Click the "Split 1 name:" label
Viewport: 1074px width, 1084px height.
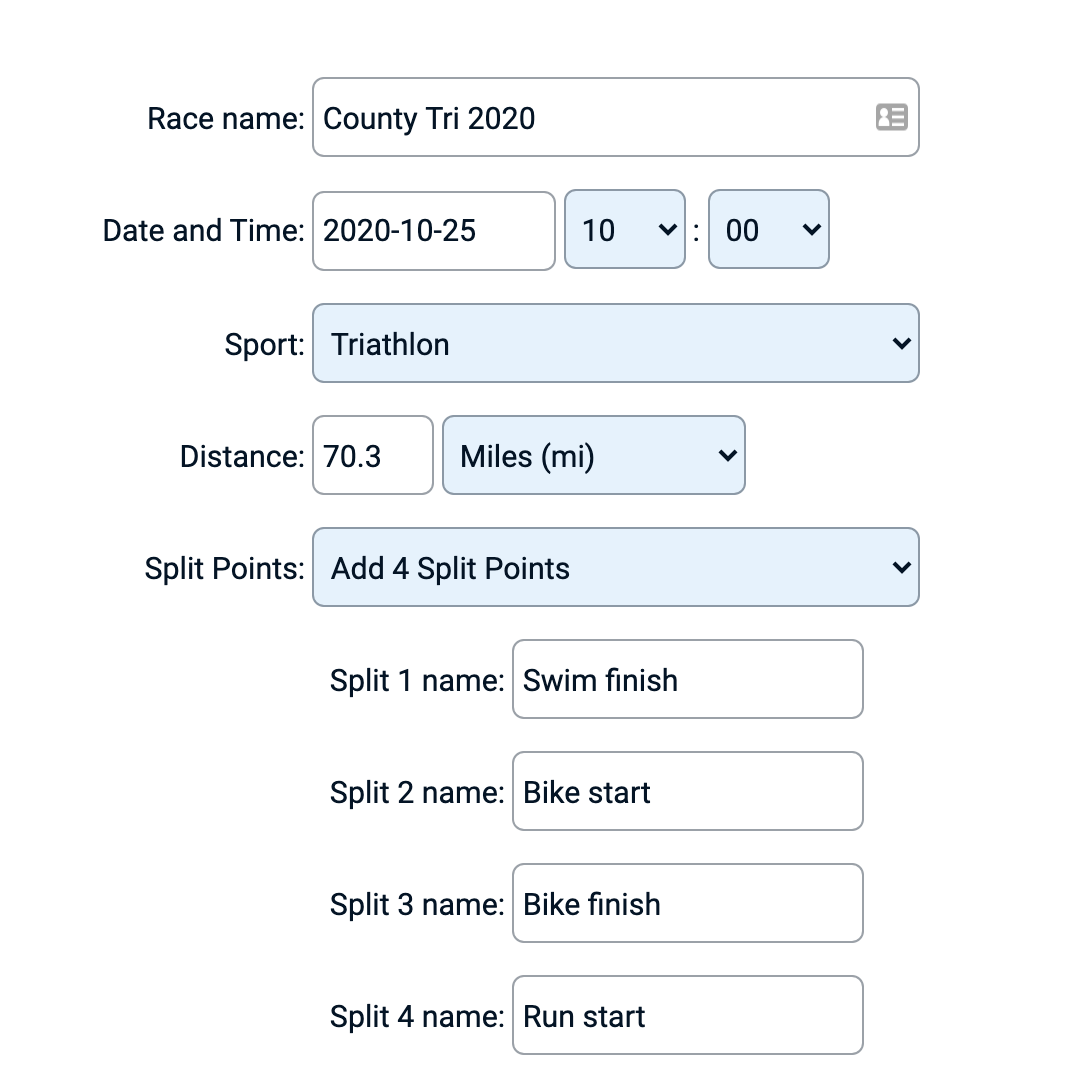tap(417, 681)
